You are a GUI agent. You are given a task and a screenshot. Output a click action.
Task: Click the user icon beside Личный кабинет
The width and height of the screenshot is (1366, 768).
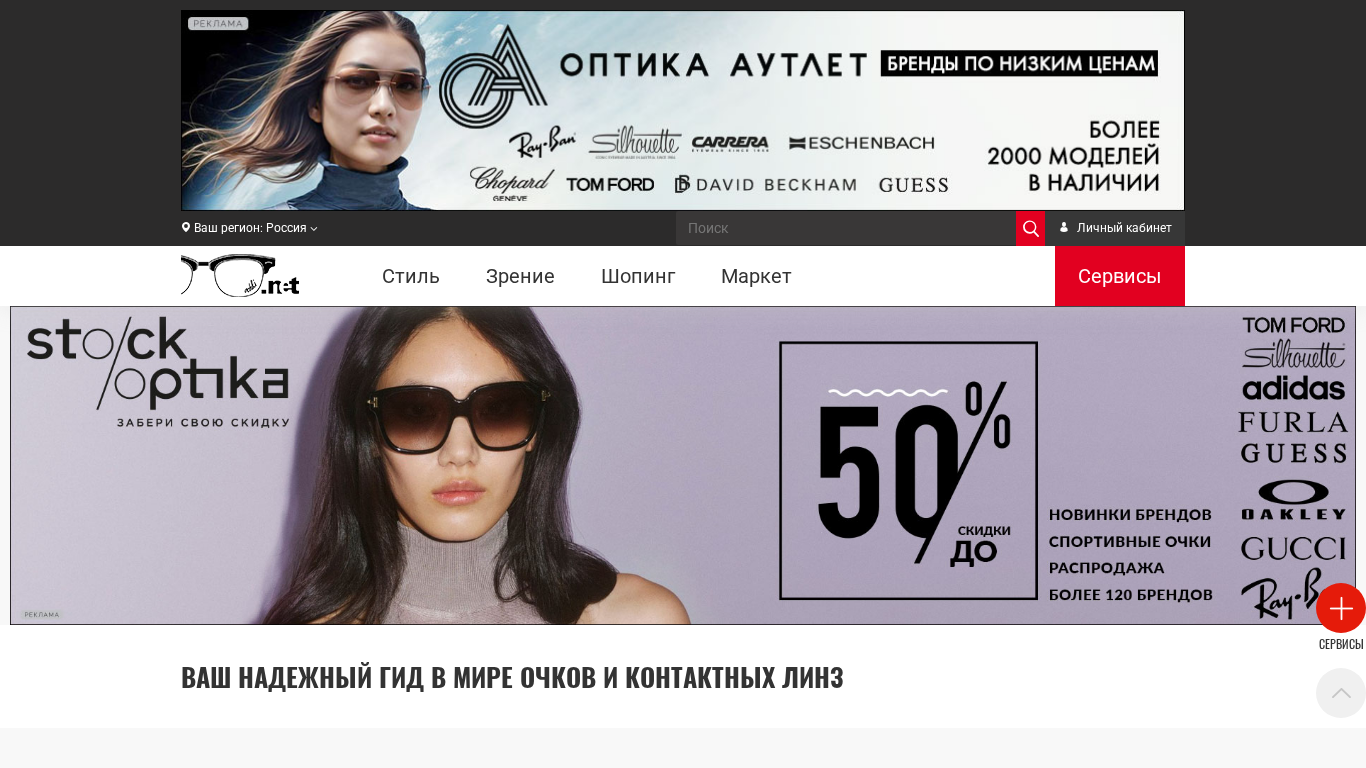click(1064, 228)
